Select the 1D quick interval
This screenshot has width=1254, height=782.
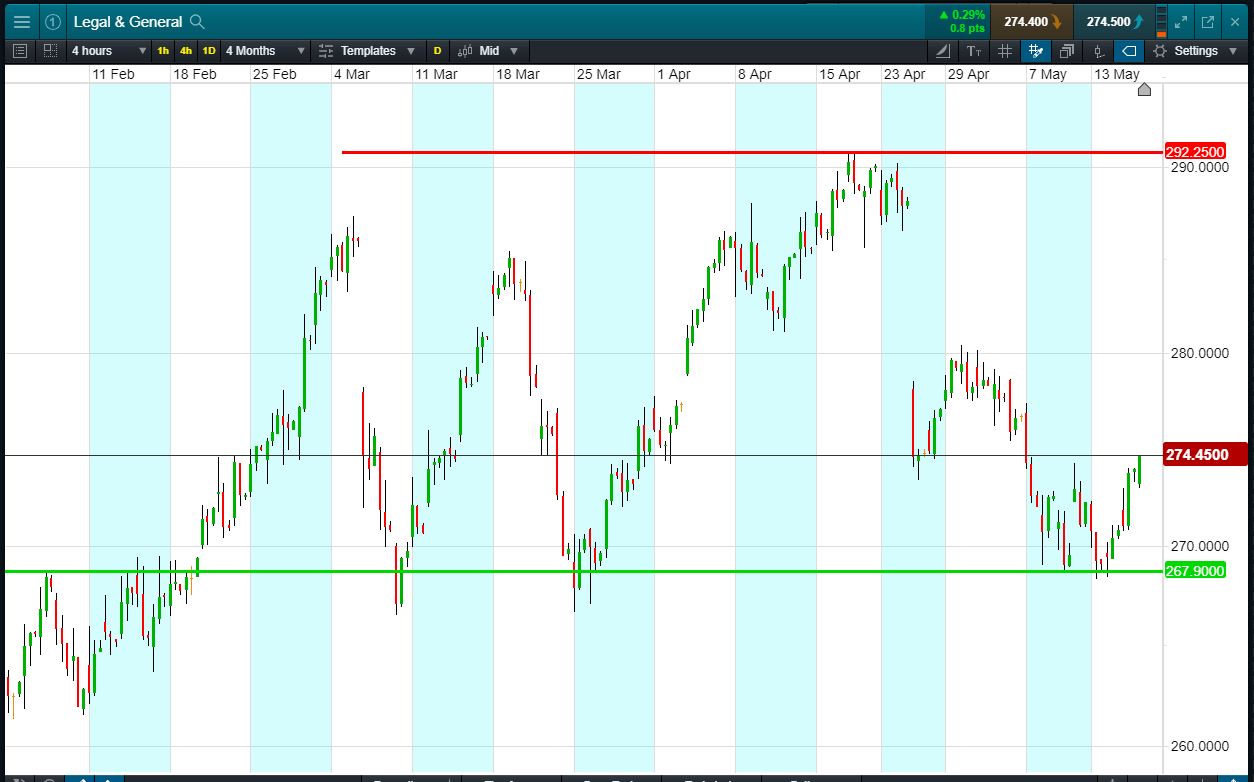(x=209, y=50)
